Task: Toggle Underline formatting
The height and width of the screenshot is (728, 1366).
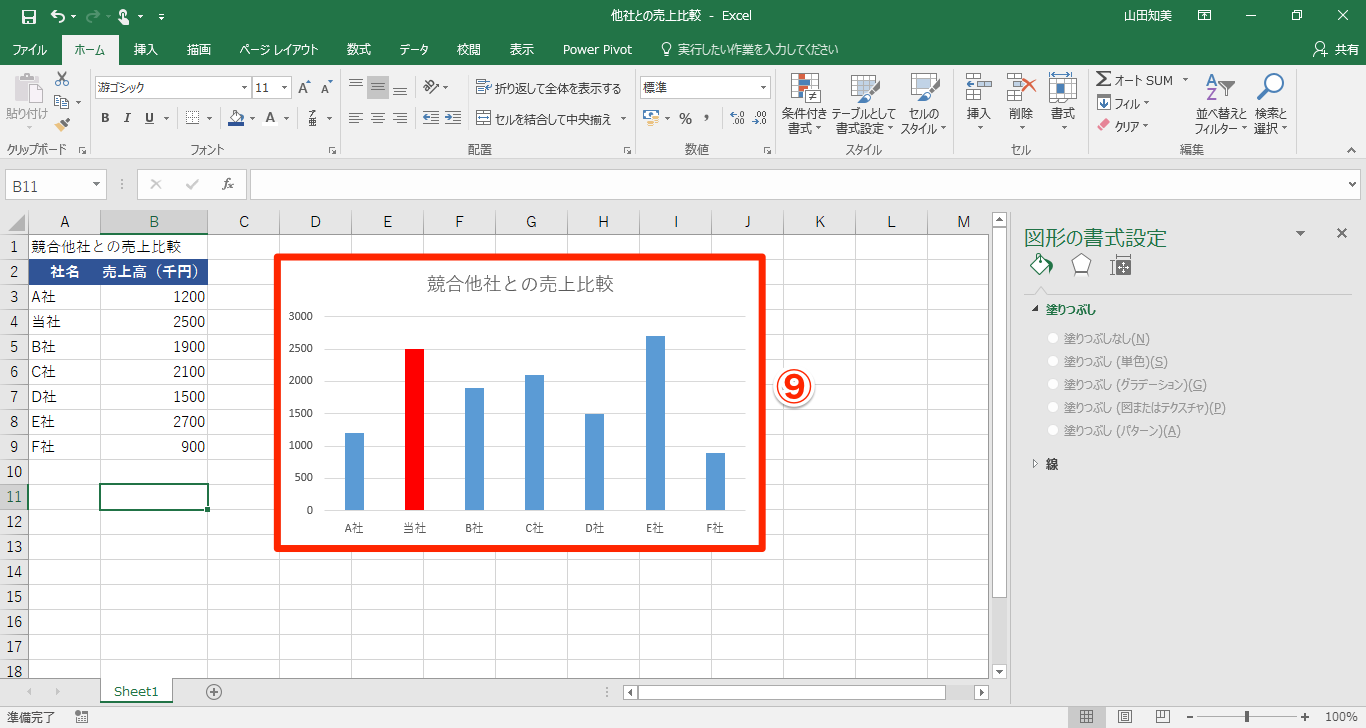Action: (x=149, y=118)
